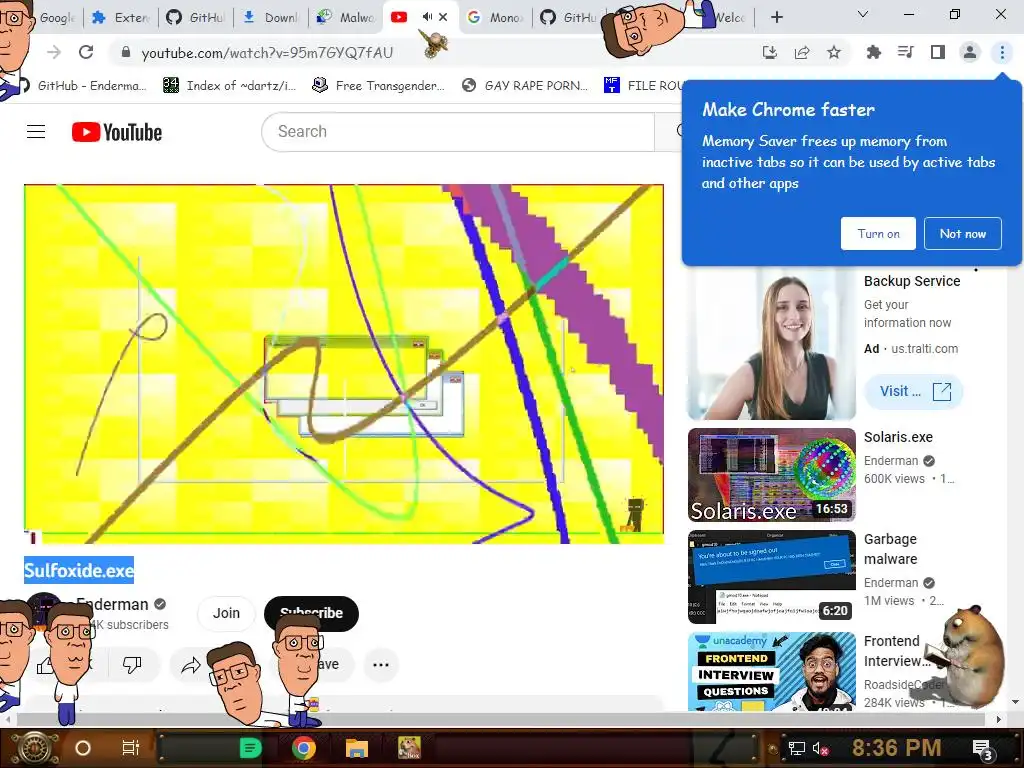
Task: Switch to the Downloads tab
Action: [x=271, y=18]
